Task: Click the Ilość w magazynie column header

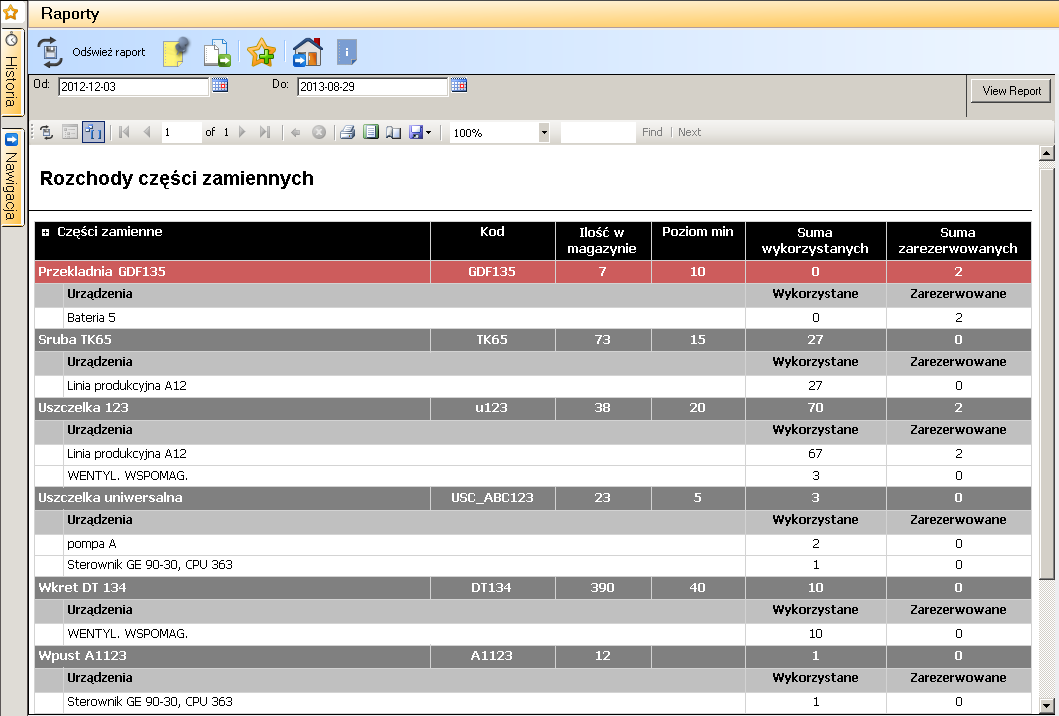Action: [602, 240]
